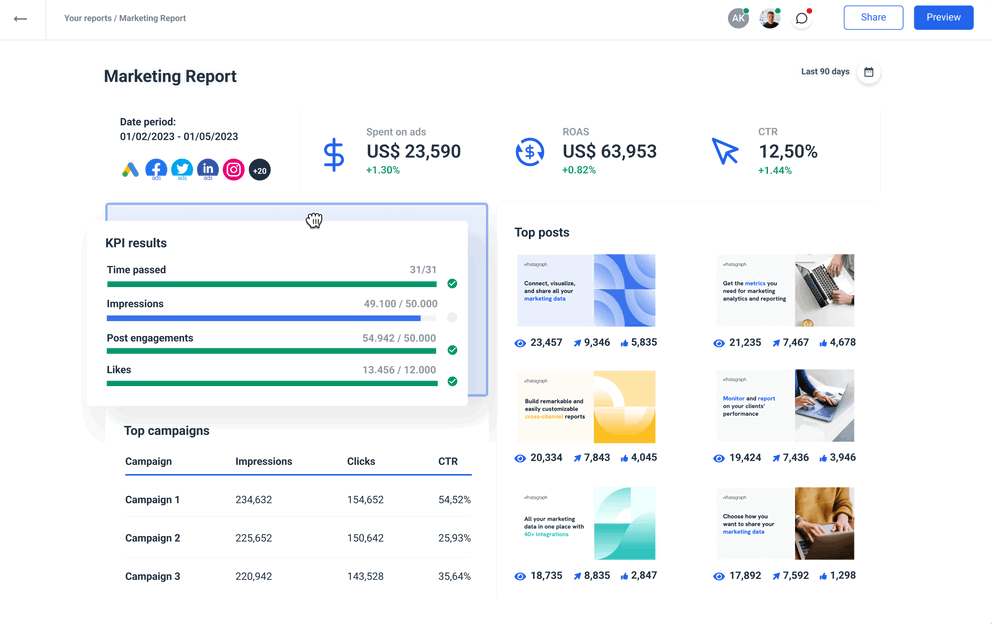992x624 pixels.
Task: Open the AK user avatar
Action: point(738,18)
